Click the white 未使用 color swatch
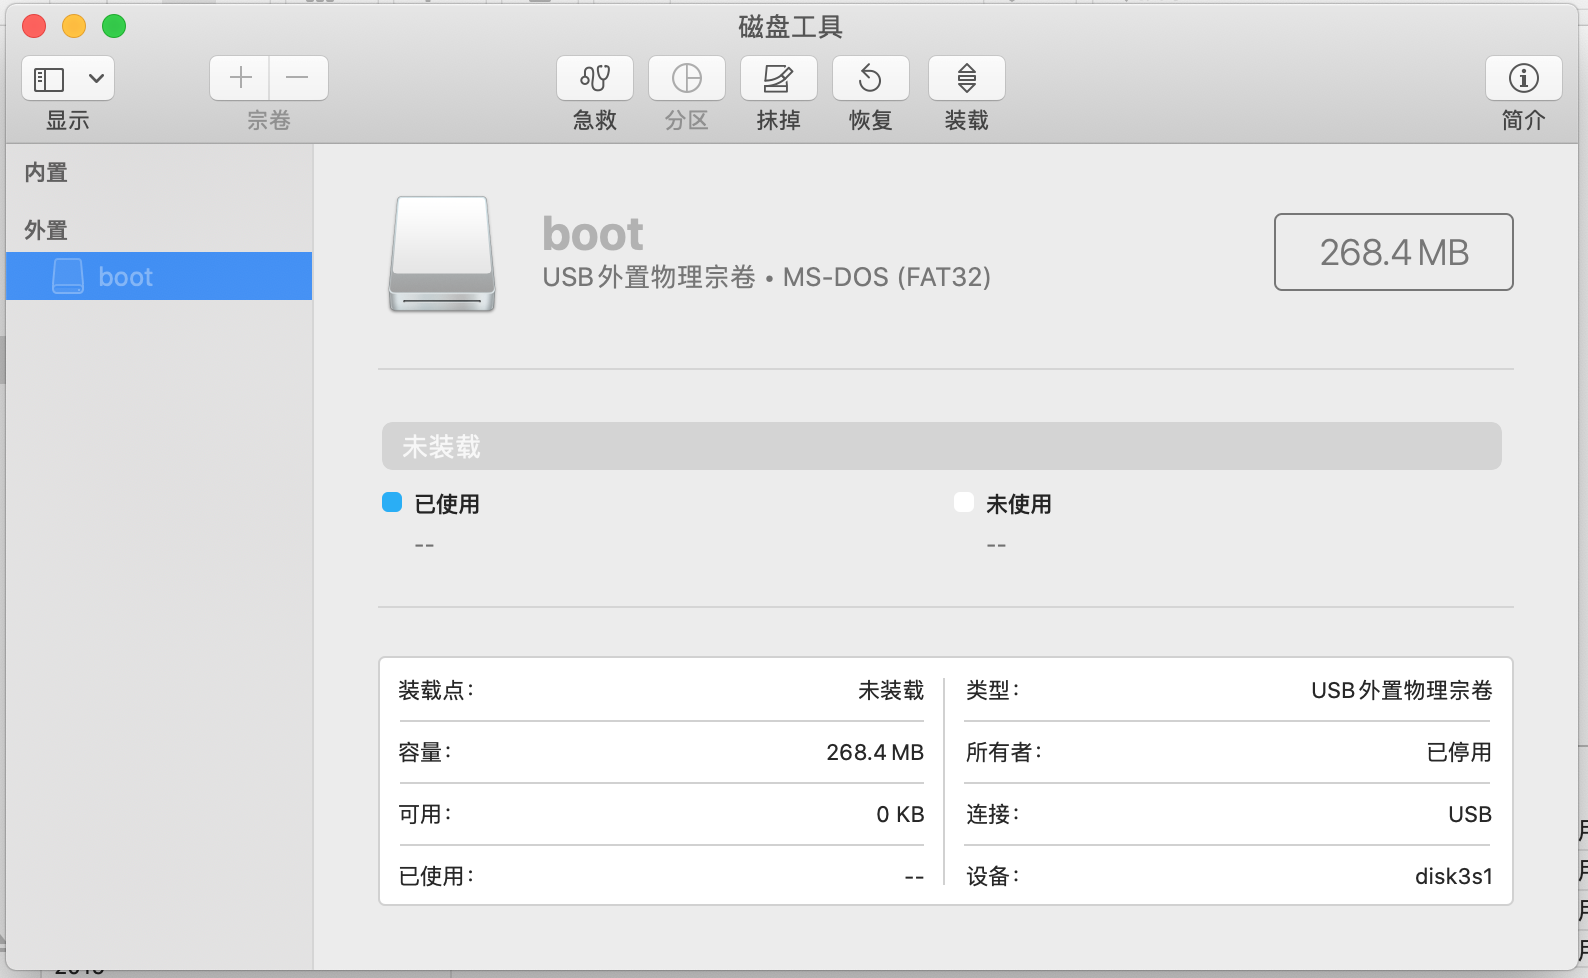This screenshot has height=978, width=1588. [x=964, y=502]
